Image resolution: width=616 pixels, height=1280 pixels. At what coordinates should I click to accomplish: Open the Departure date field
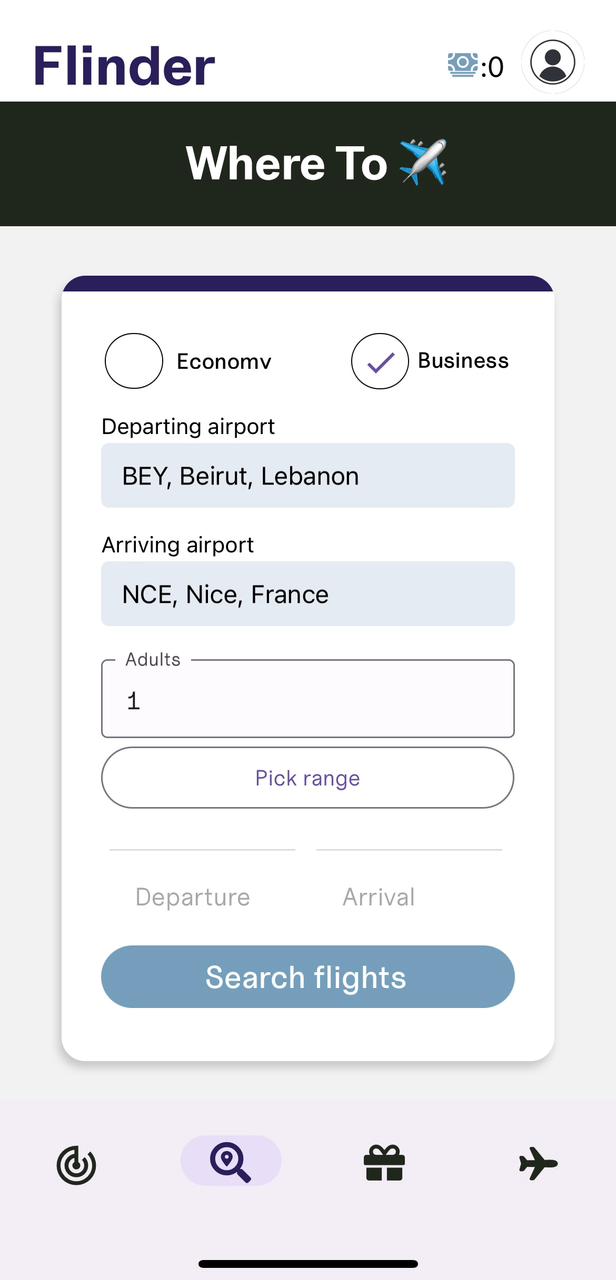(193, 896)
